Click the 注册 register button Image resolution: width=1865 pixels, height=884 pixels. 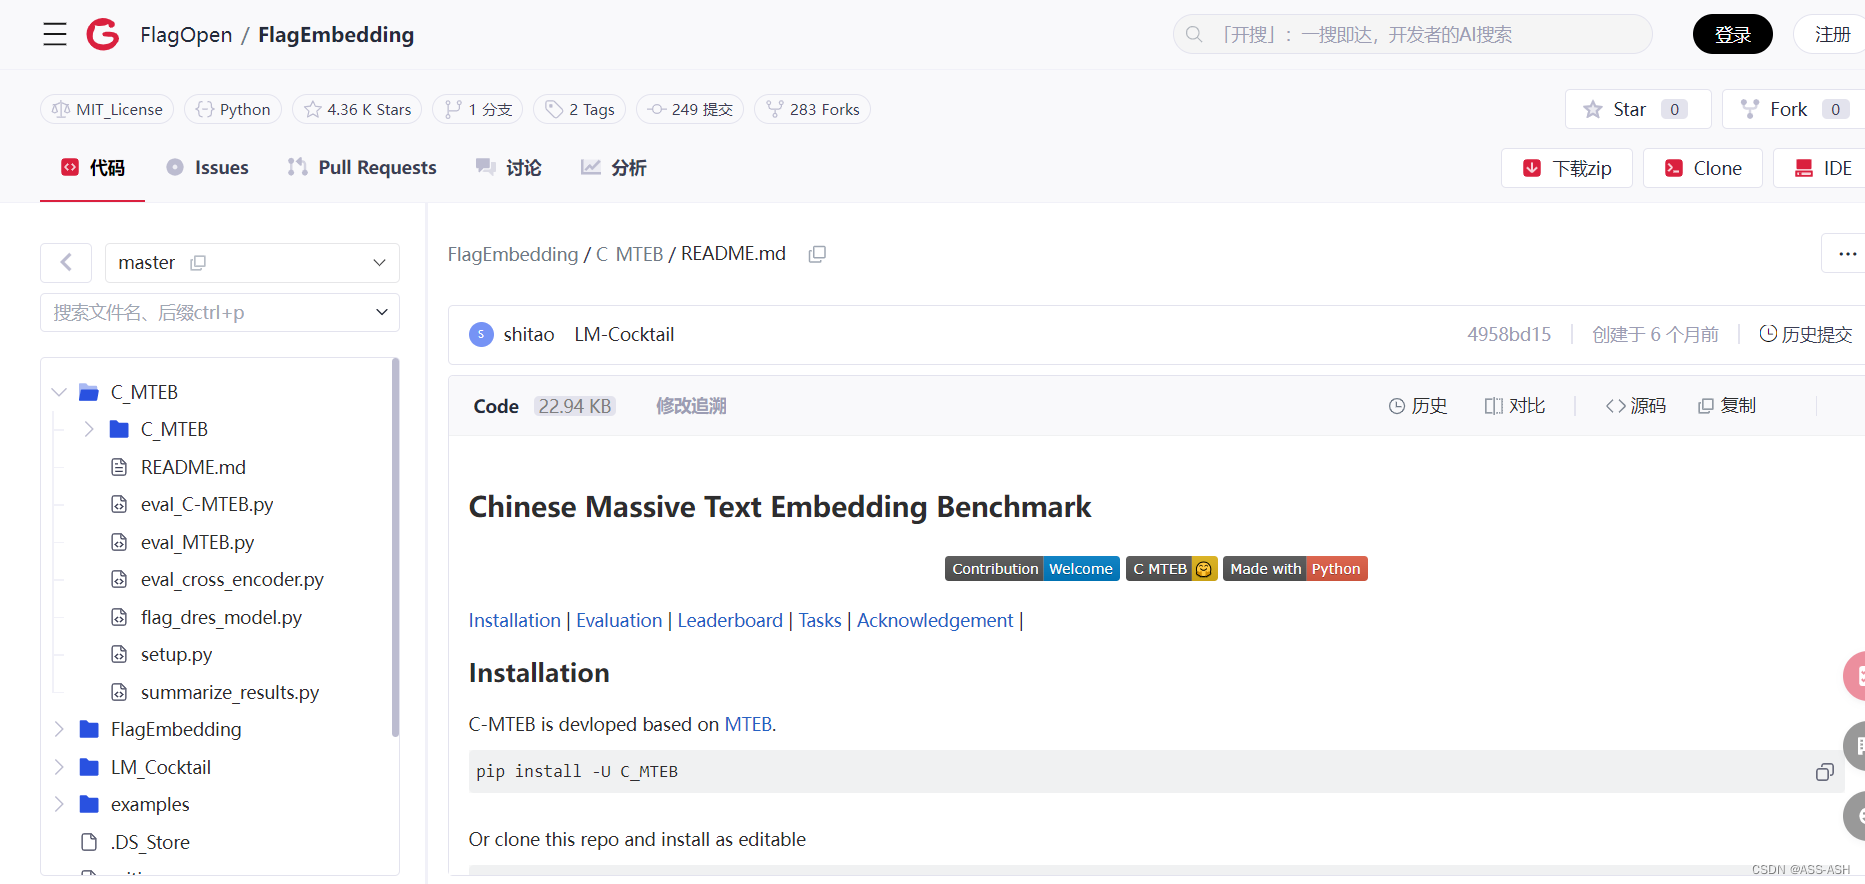[x=1830, y=35]
